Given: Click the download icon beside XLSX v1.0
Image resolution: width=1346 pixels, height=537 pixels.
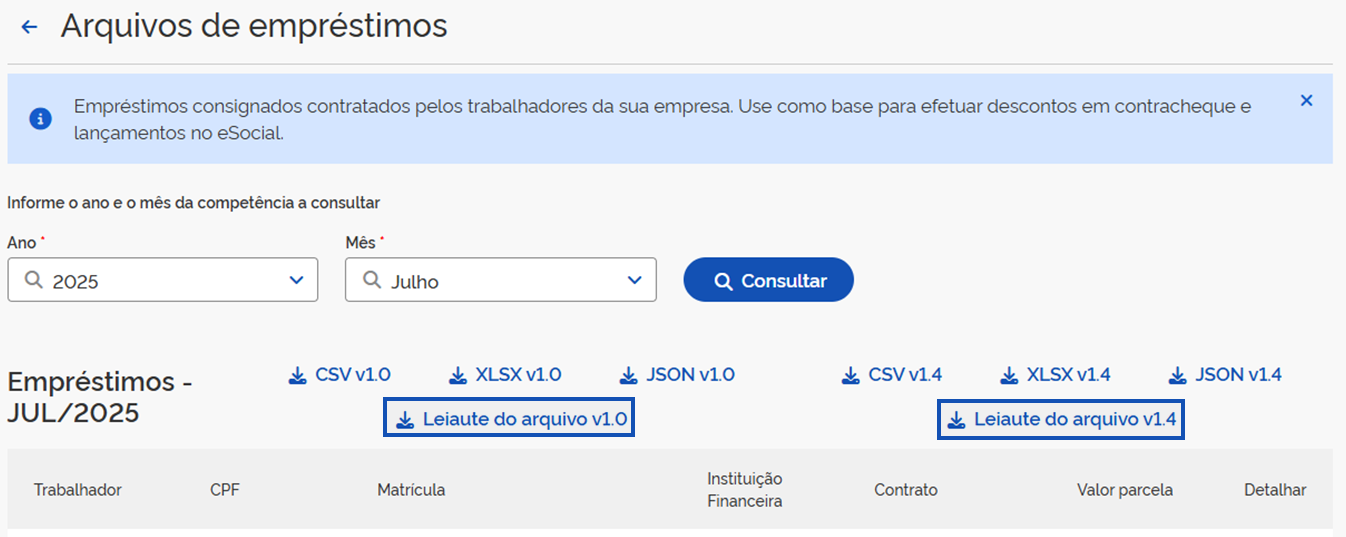Looking at the screenshot, I should tap(458, 376).
